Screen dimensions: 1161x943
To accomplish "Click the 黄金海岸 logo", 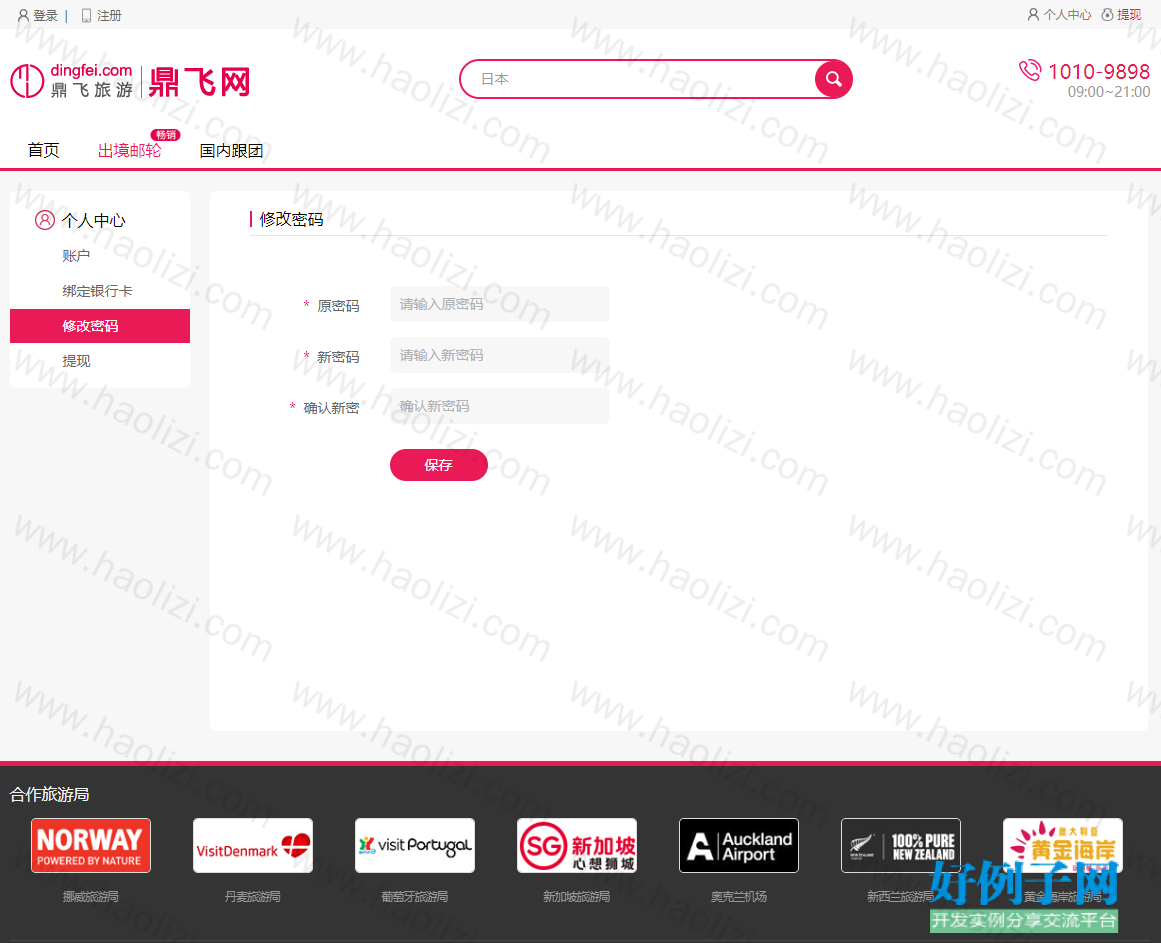I will [1063, 845].
